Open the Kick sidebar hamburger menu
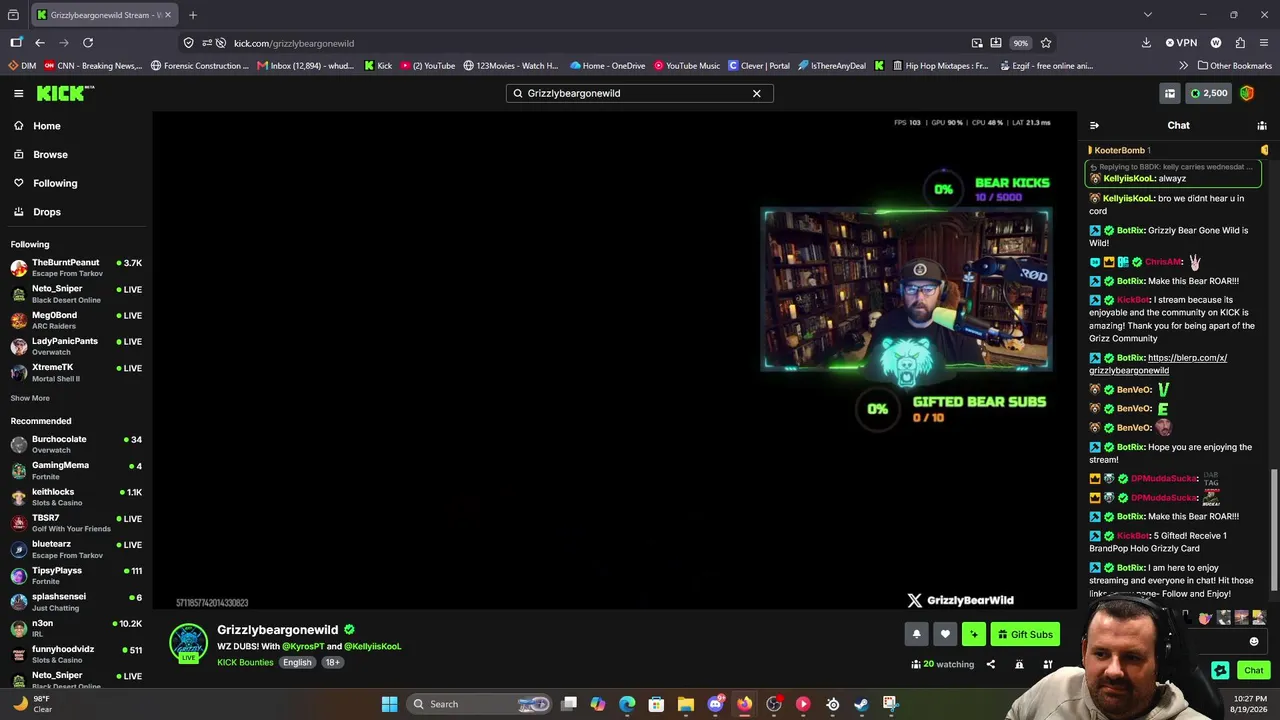1280x720 pixels. [18, 93]
